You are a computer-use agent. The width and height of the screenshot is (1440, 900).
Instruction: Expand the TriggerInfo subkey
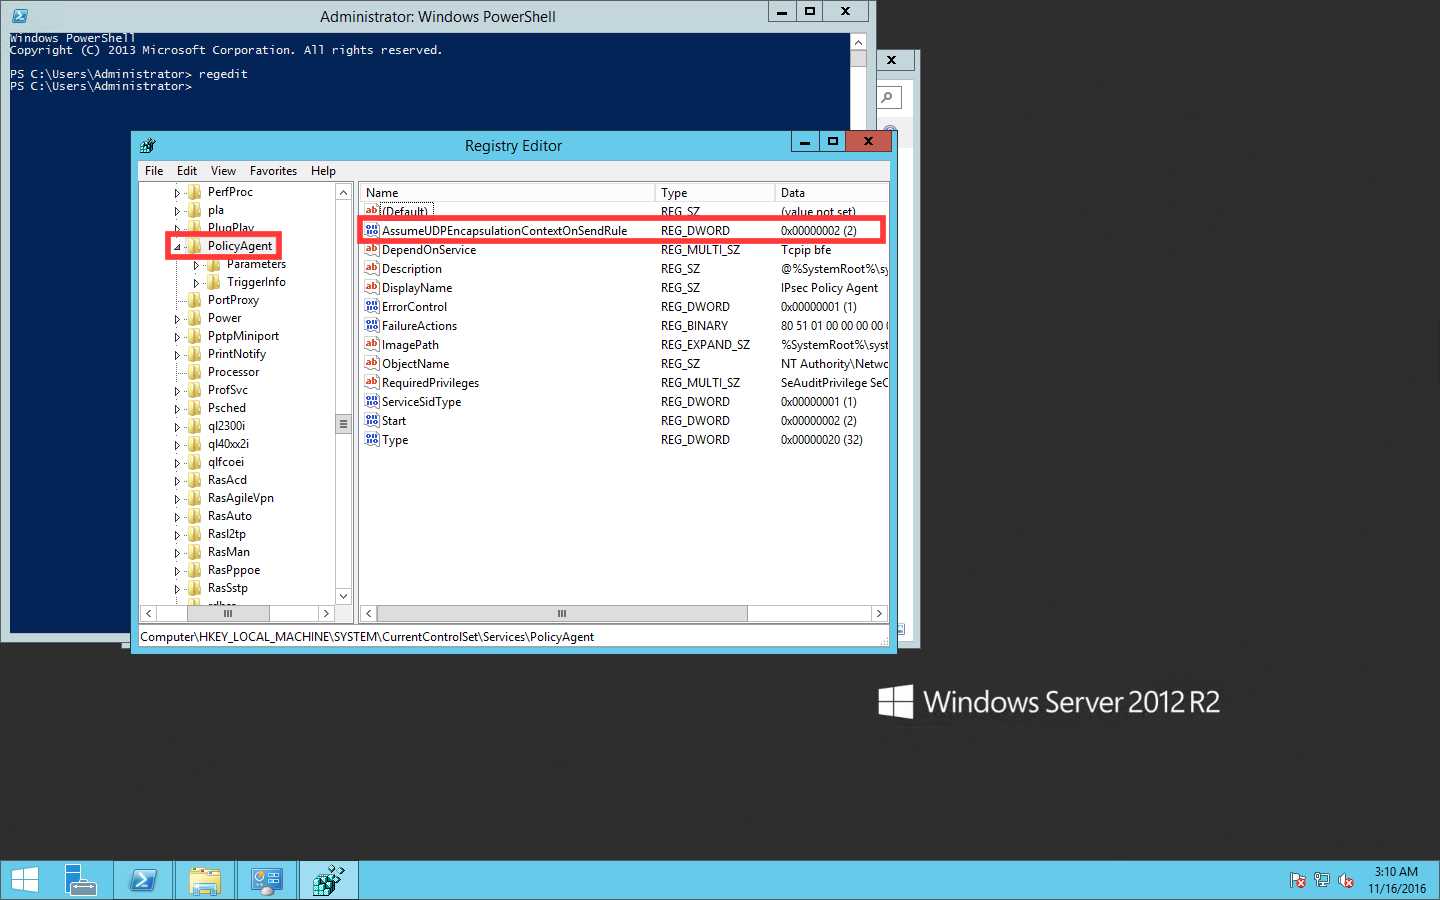196,283
